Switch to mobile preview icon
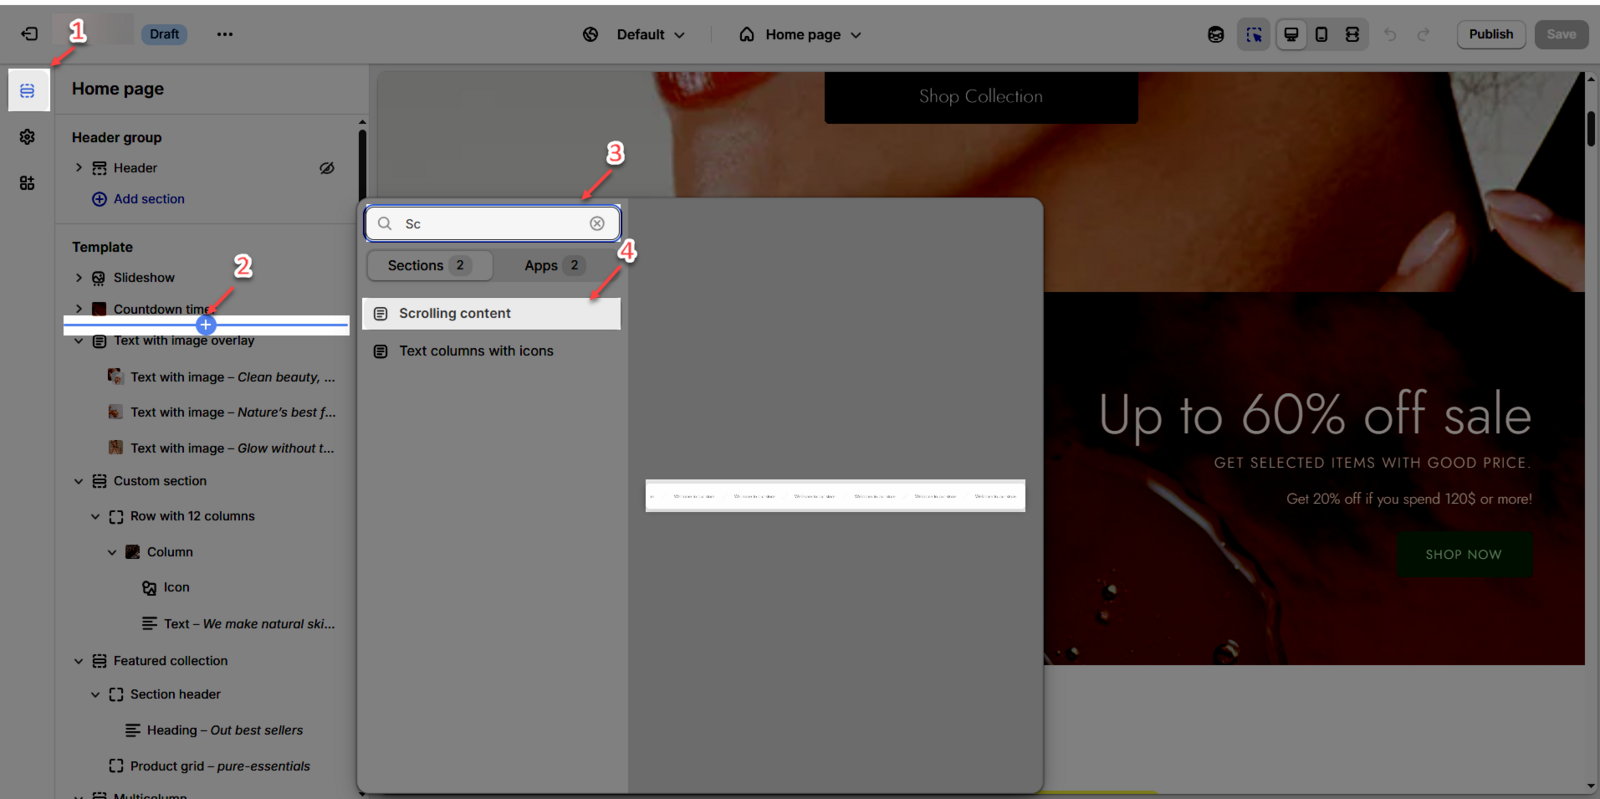1600x799 pixels. [1321, 35]
